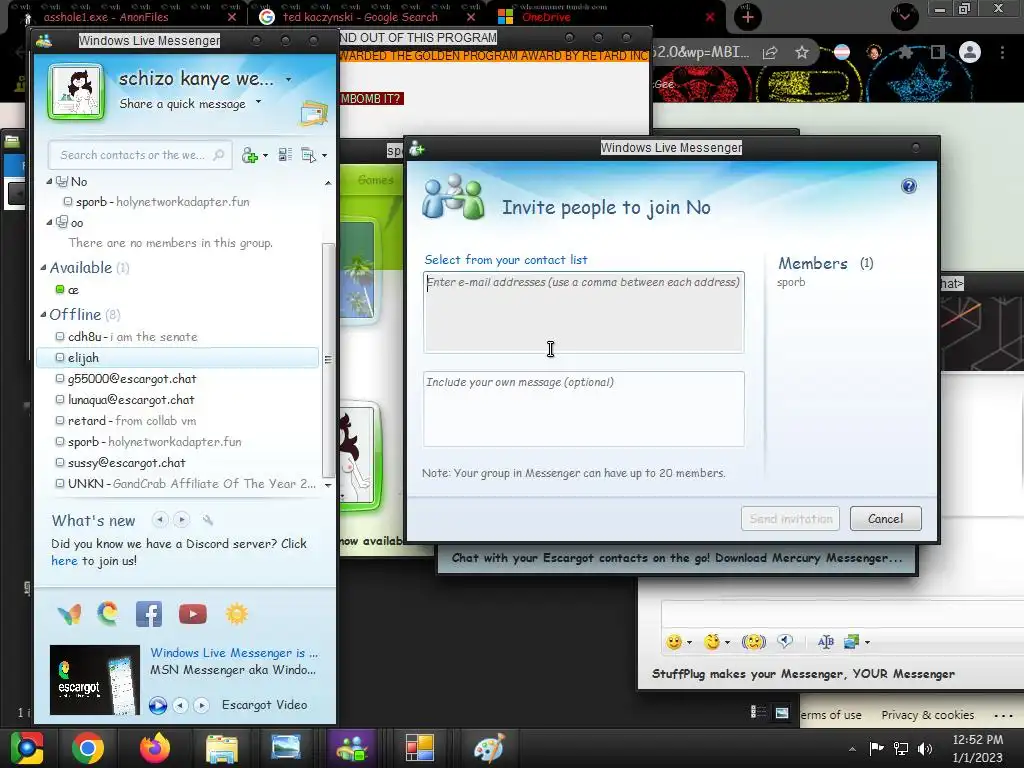Send a nudge from chat window
Image resolution: width=1024 pixels, height=768 pixels.
pos(754,642)
